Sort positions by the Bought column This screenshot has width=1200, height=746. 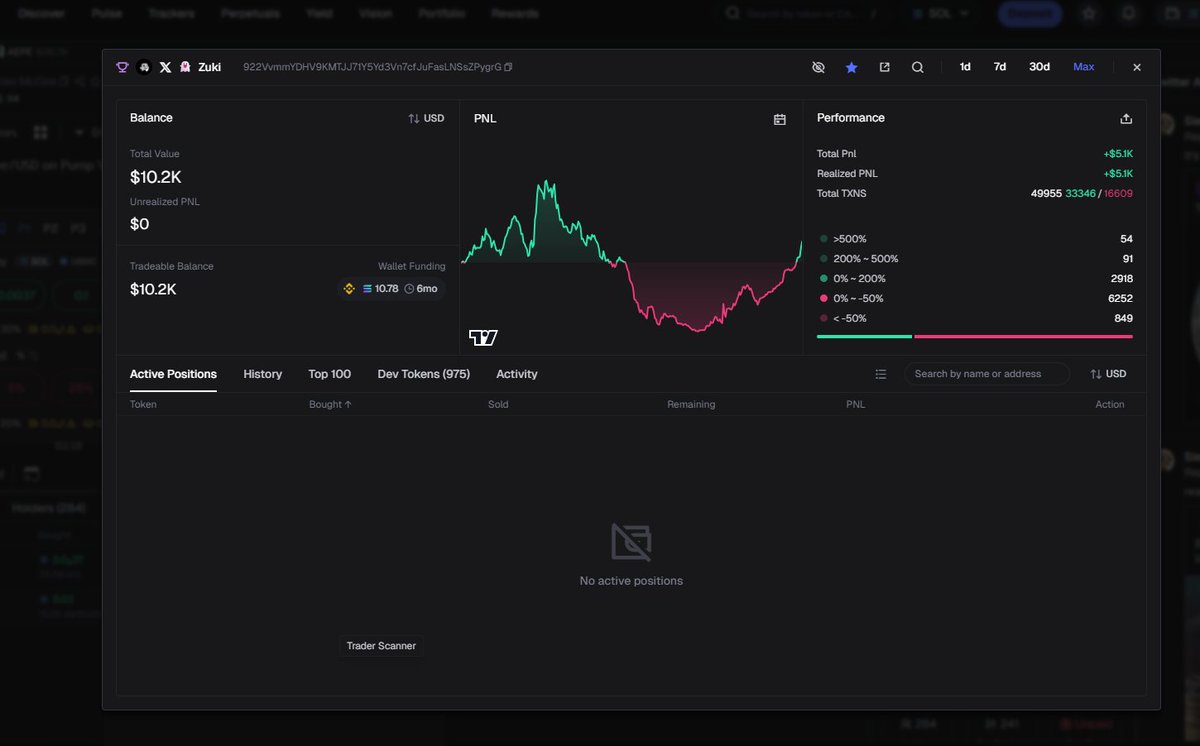[331, 405]
